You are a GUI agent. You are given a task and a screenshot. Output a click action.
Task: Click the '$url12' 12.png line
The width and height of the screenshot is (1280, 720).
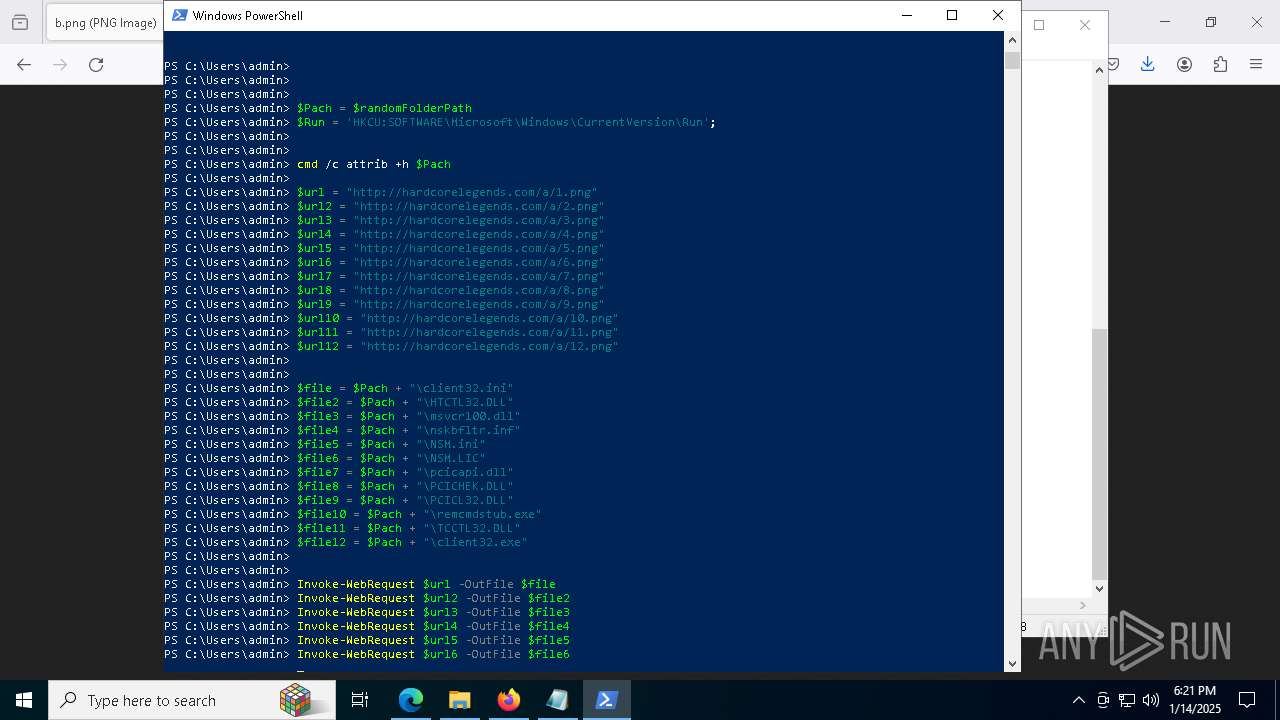tap(458, 346)
